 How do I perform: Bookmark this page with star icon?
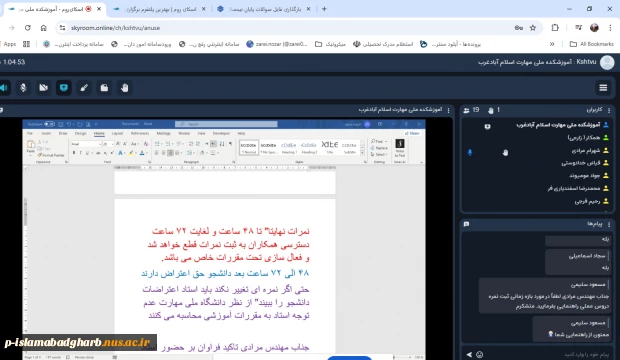[533, 28]
